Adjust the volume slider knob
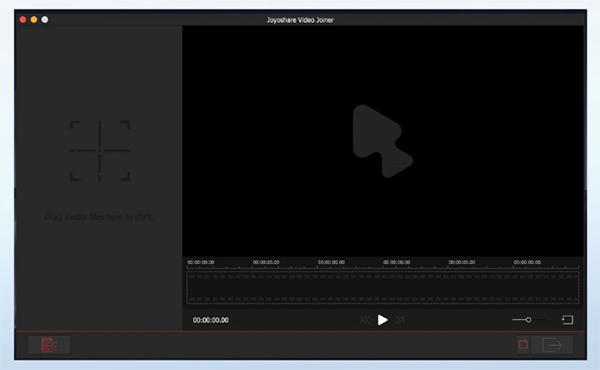The width and height of the screenshot is (600, 370). (528, 319)
